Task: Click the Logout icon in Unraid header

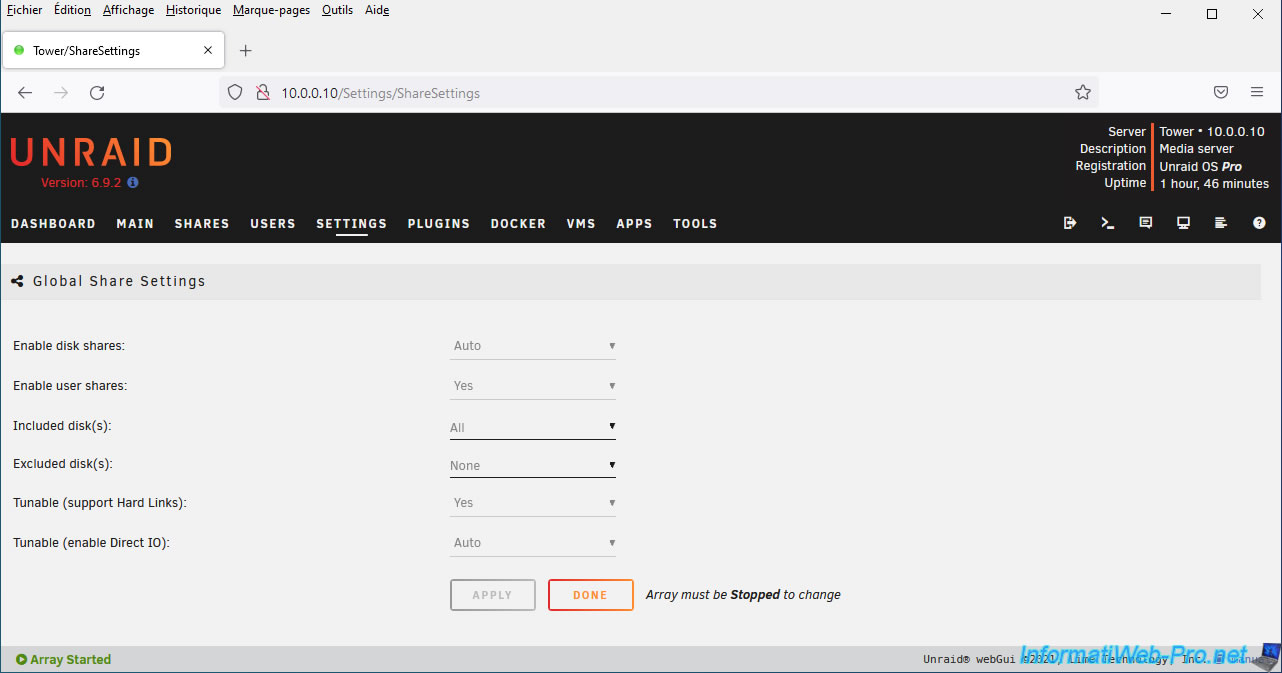Action: [1070, 223]
